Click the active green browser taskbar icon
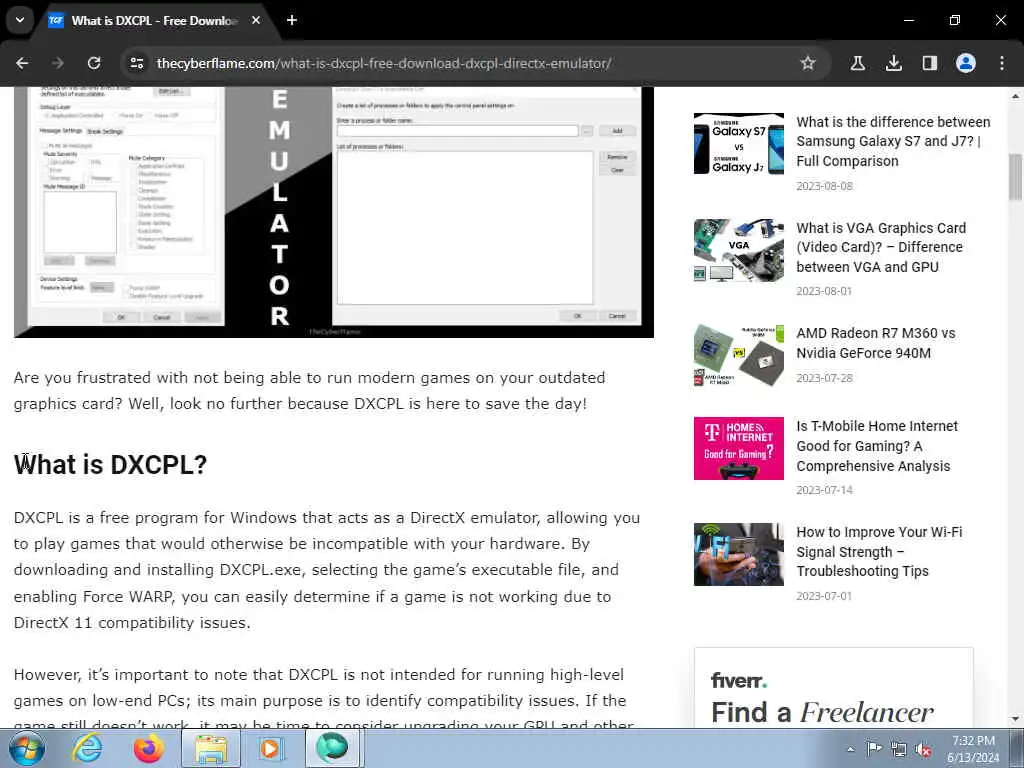This screenshot has width=1024, height=768. tap(332, 748)
